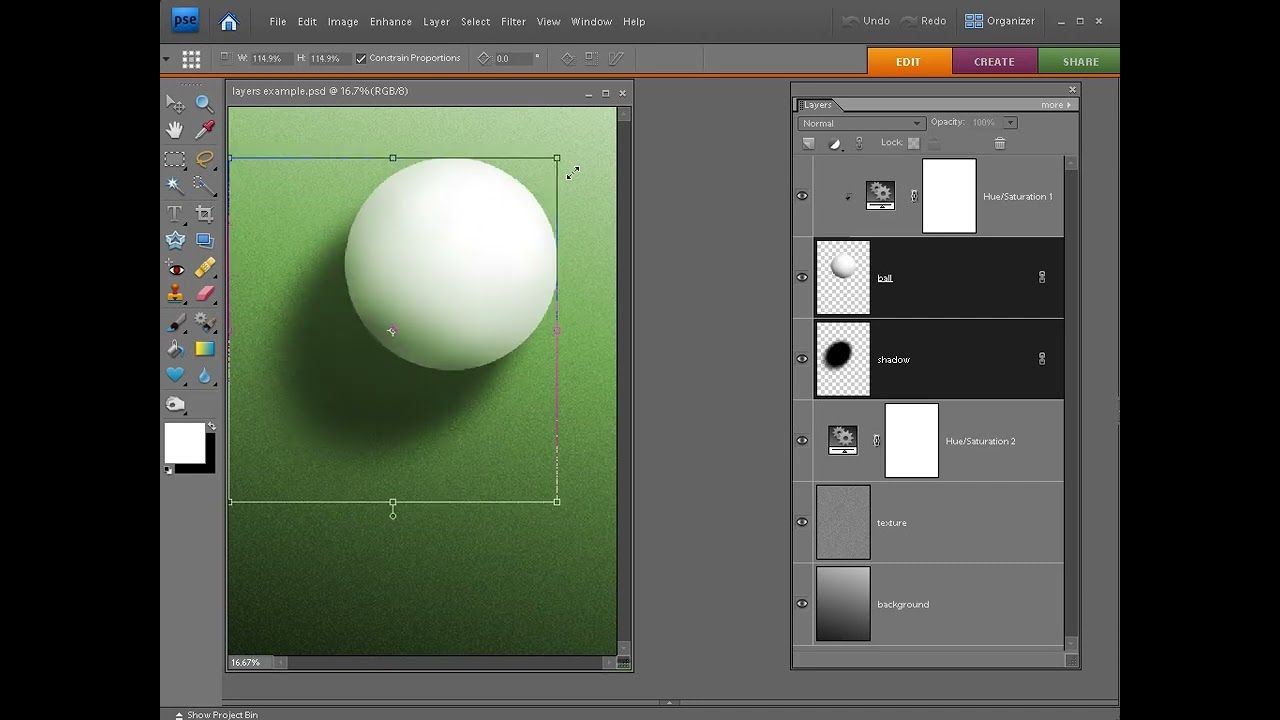Screen dimensions: 1280x720
Task: Click the Skew transform icon in options bar
Action: click(617, 59)
